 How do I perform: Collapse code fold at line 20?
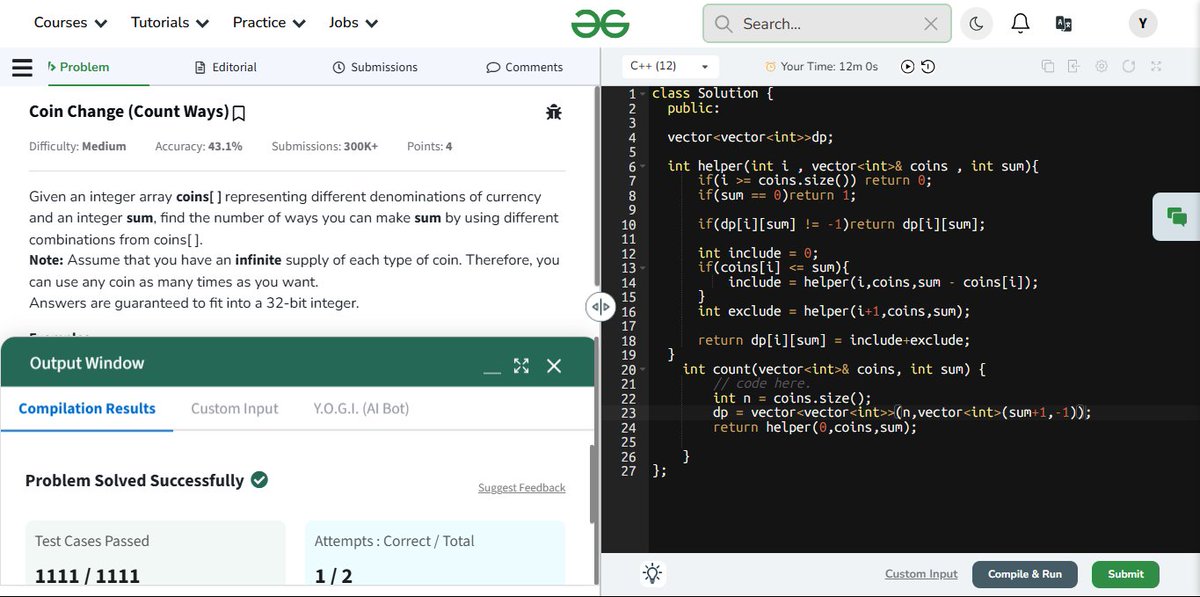(x=642, y=370)
